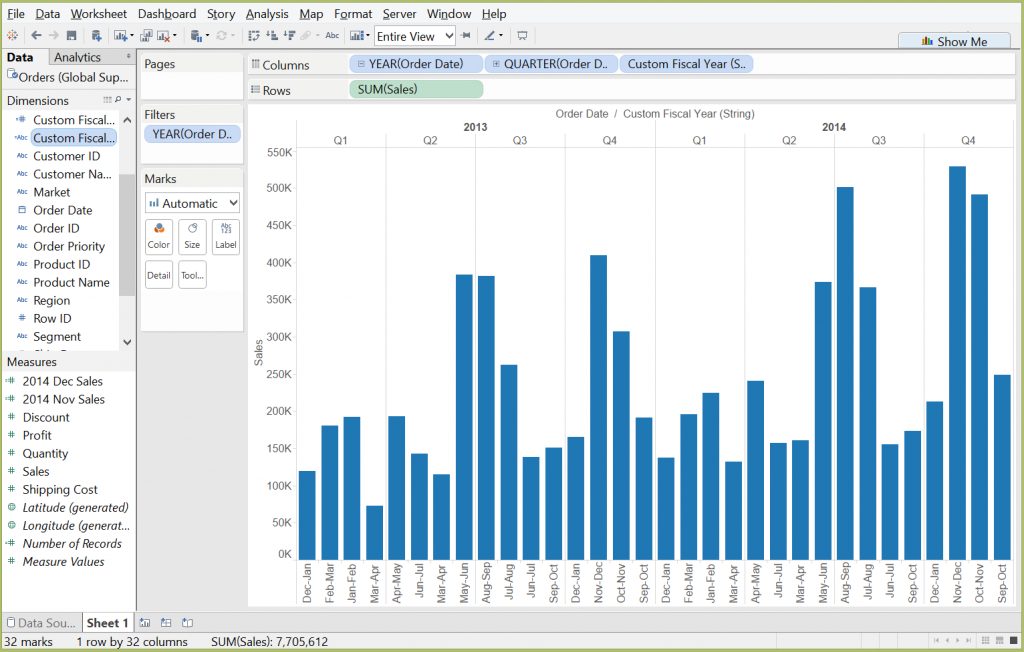Open the File menu
Image resolution: width=1024 pixels, height=652 pixels.
(16, 14)
